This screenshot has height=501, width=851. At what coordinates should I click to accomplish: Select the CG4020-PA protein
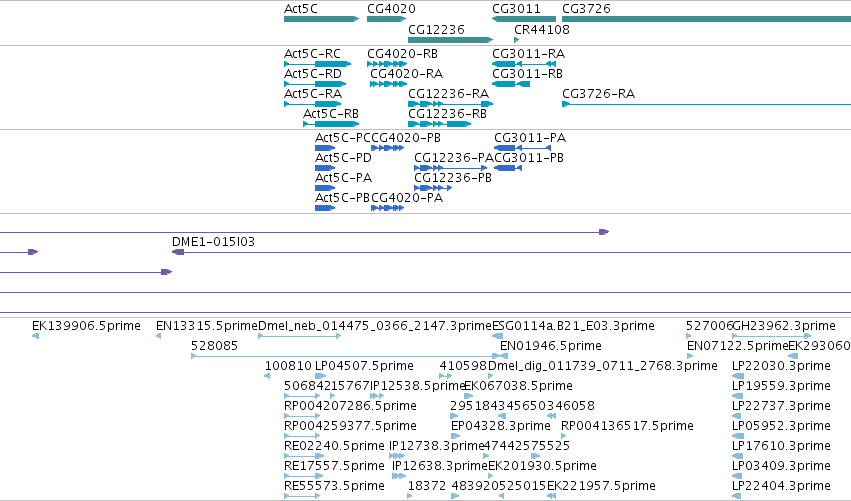click(x=388, y=208)
